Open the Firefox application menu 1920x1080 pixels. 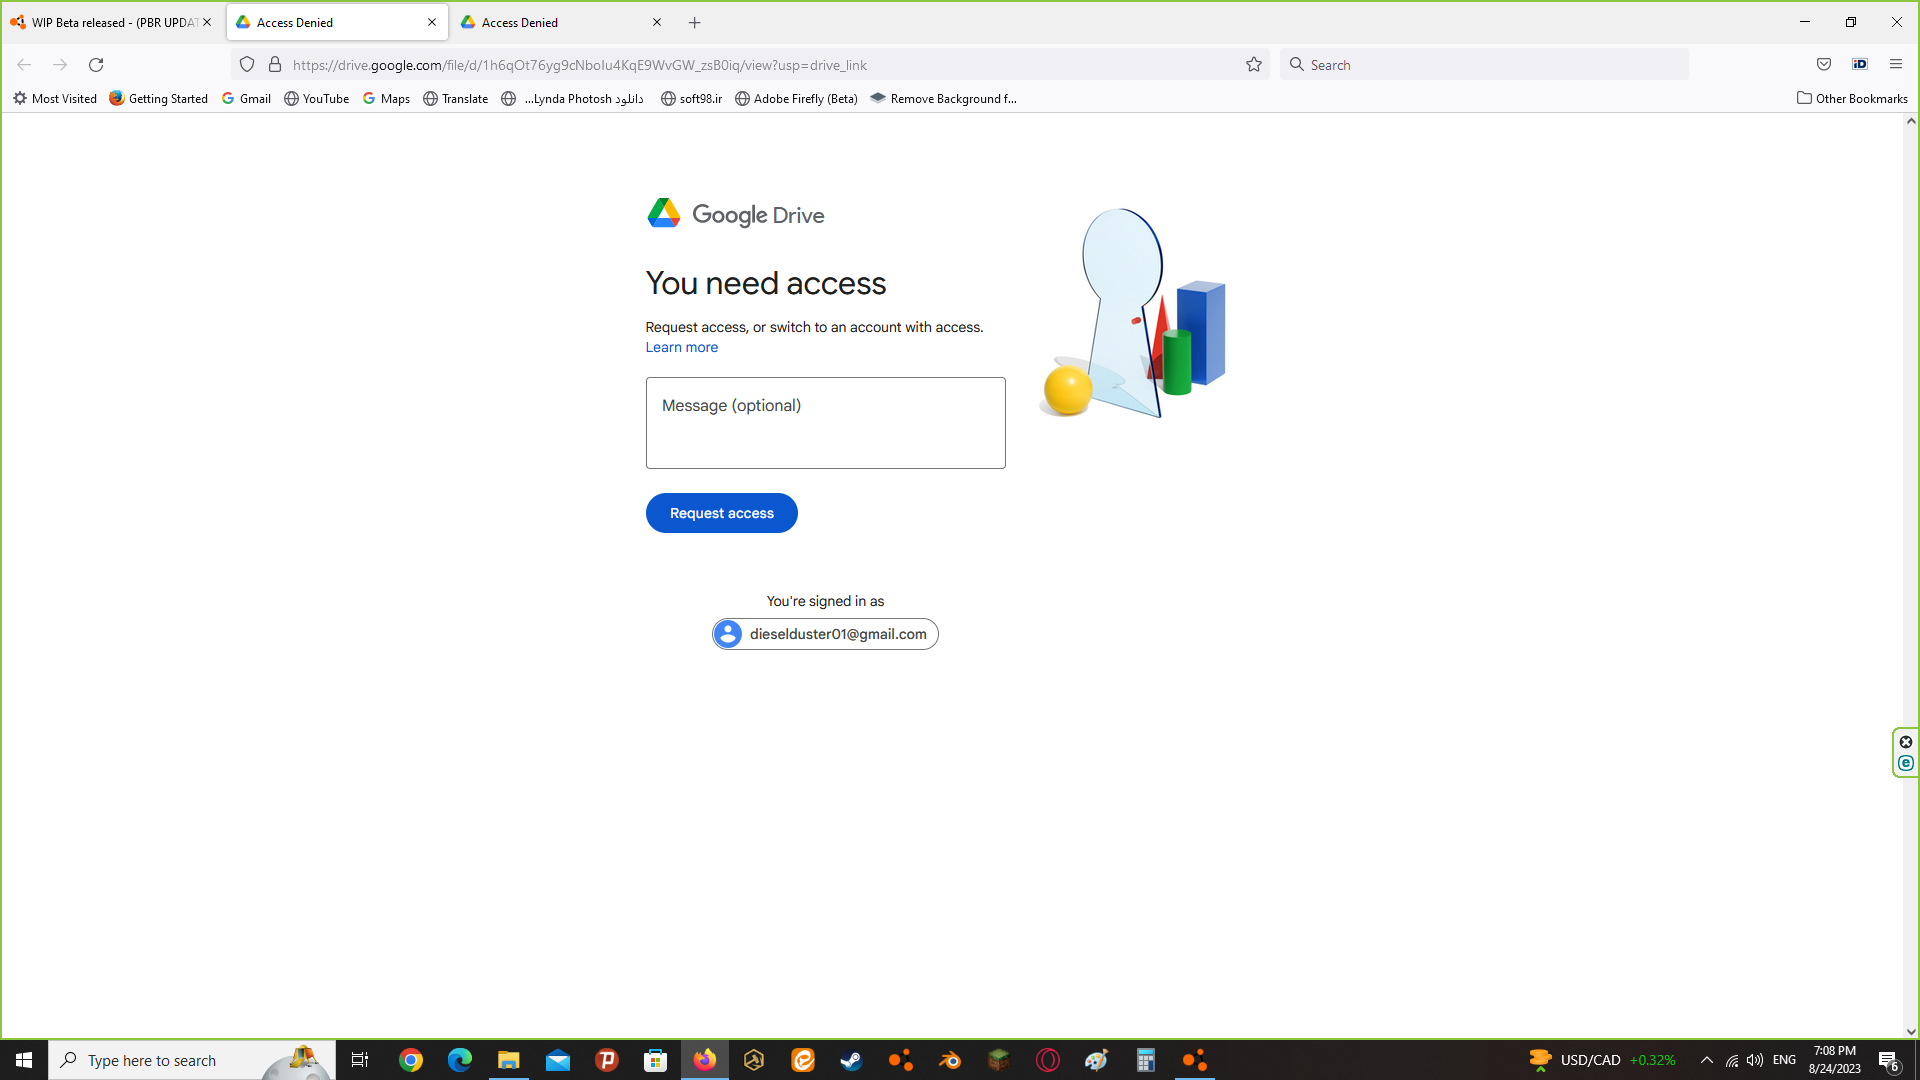tap(1896, 64)
